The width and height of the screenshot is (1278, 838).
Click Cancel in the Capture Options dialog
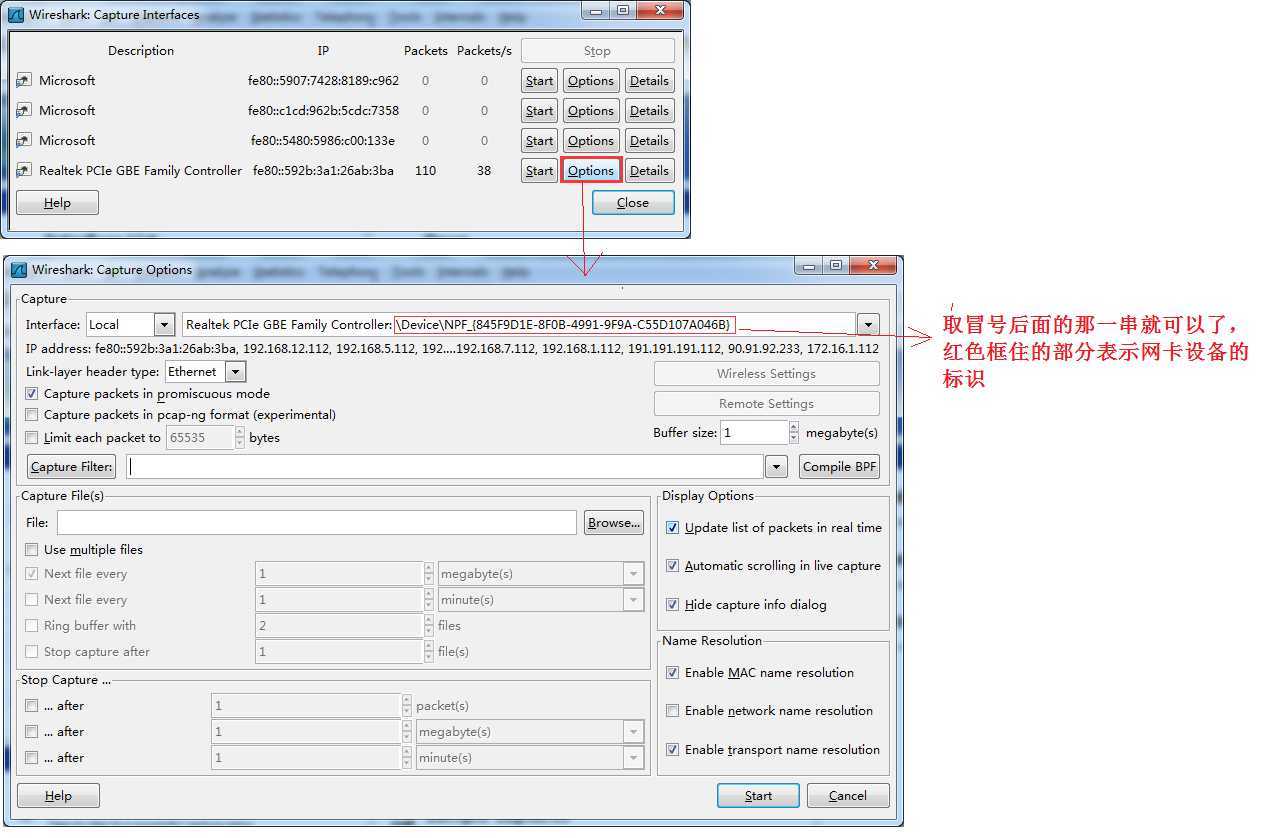coord(848,796)
